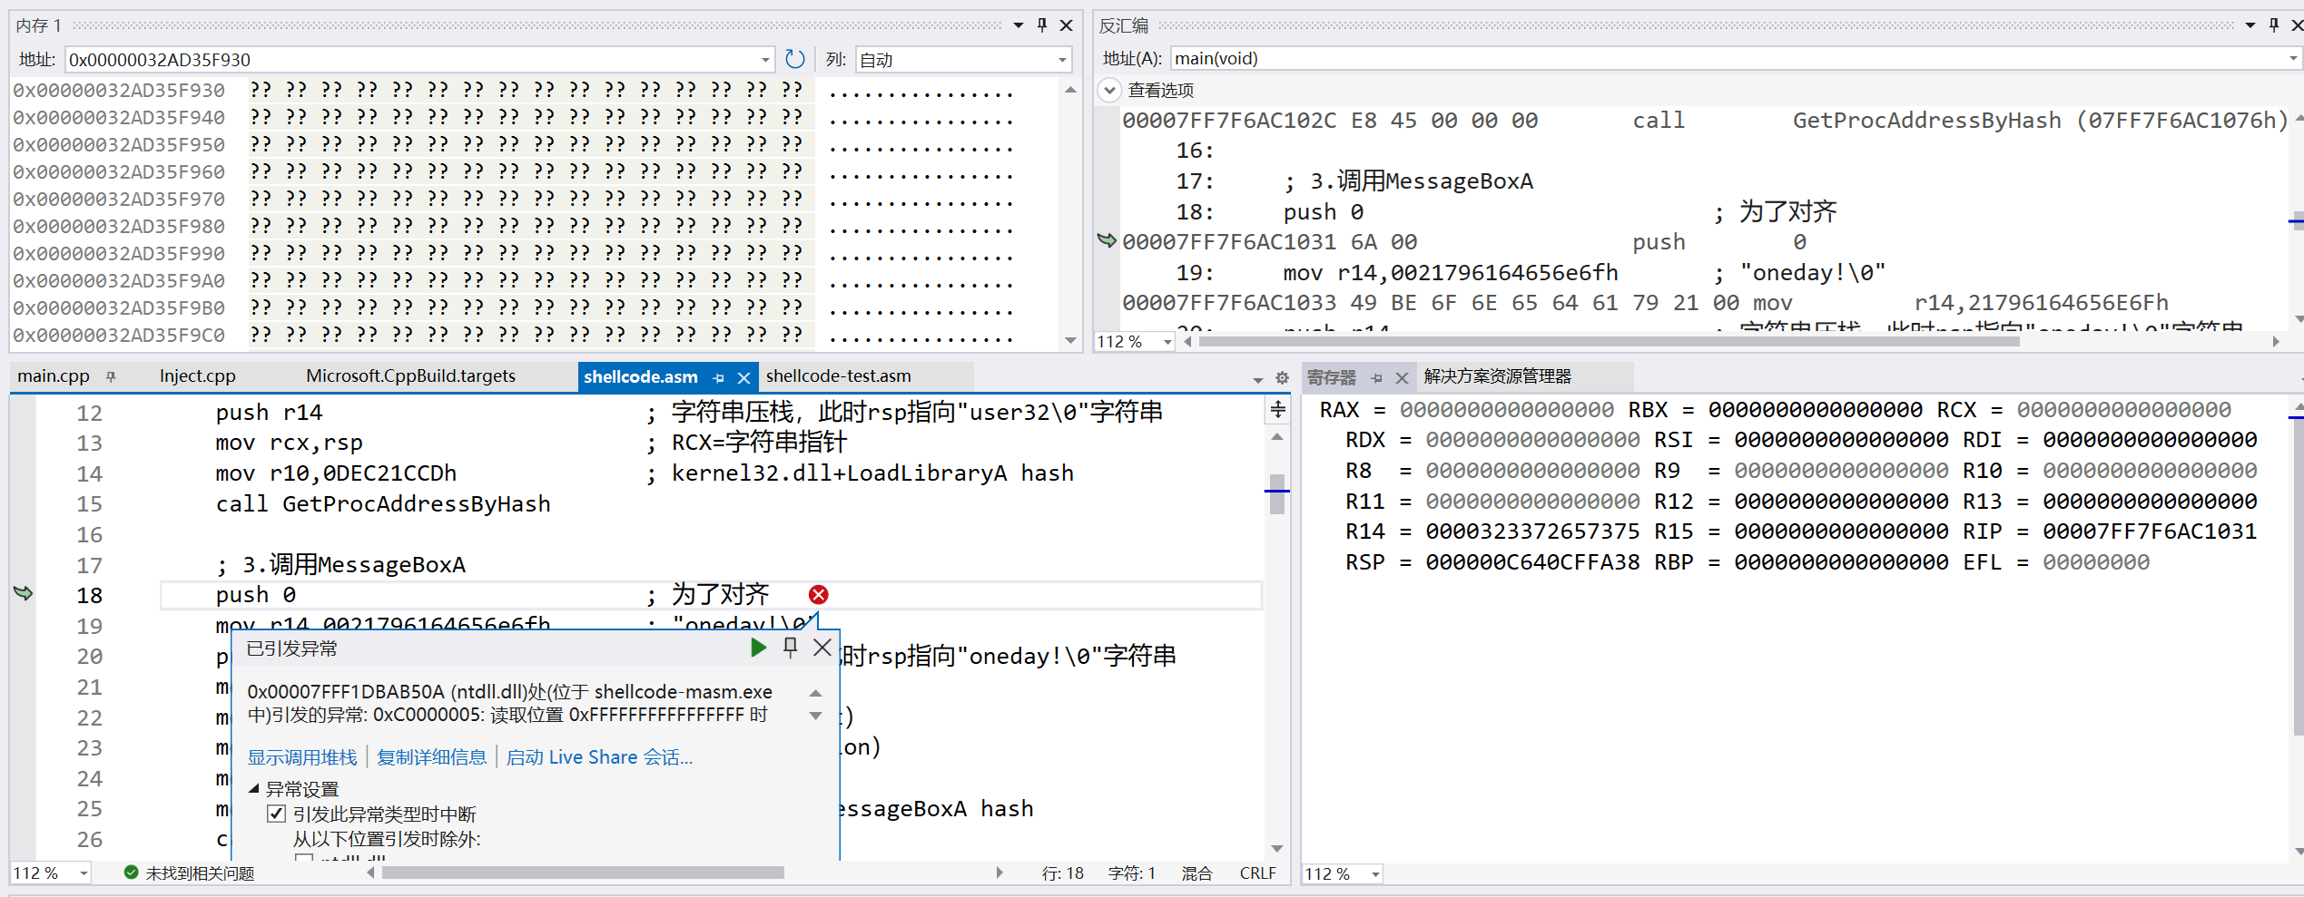Screen dimensions: 2304x897
Task: Click the red error icon on line 18
Action: tap(818, 595)
